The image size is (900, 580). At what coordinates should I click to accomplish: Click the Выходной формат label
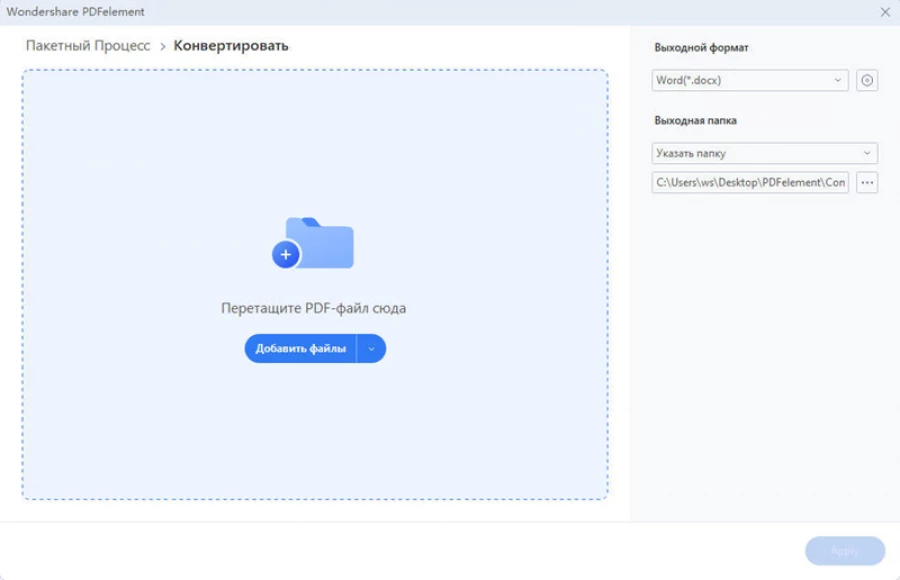pos(701,48)
